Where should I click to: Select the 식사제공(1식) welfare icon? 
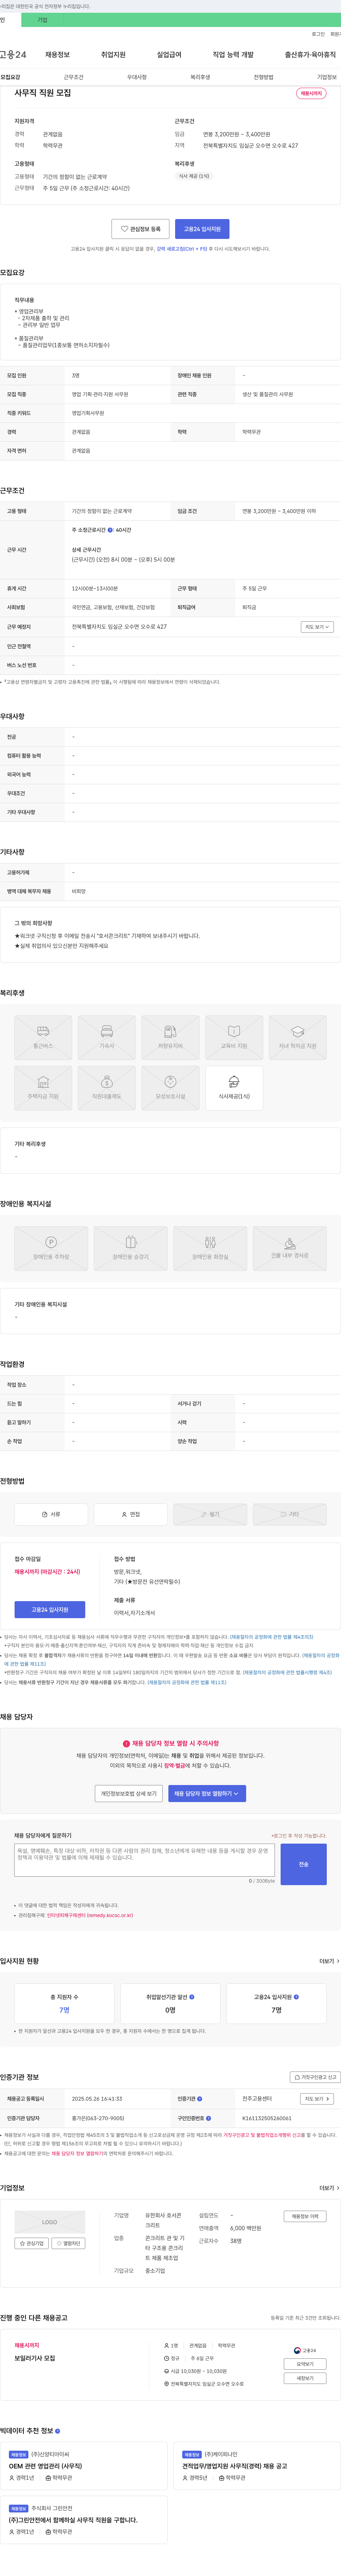pyautogui.click(x=234, y=1088)
